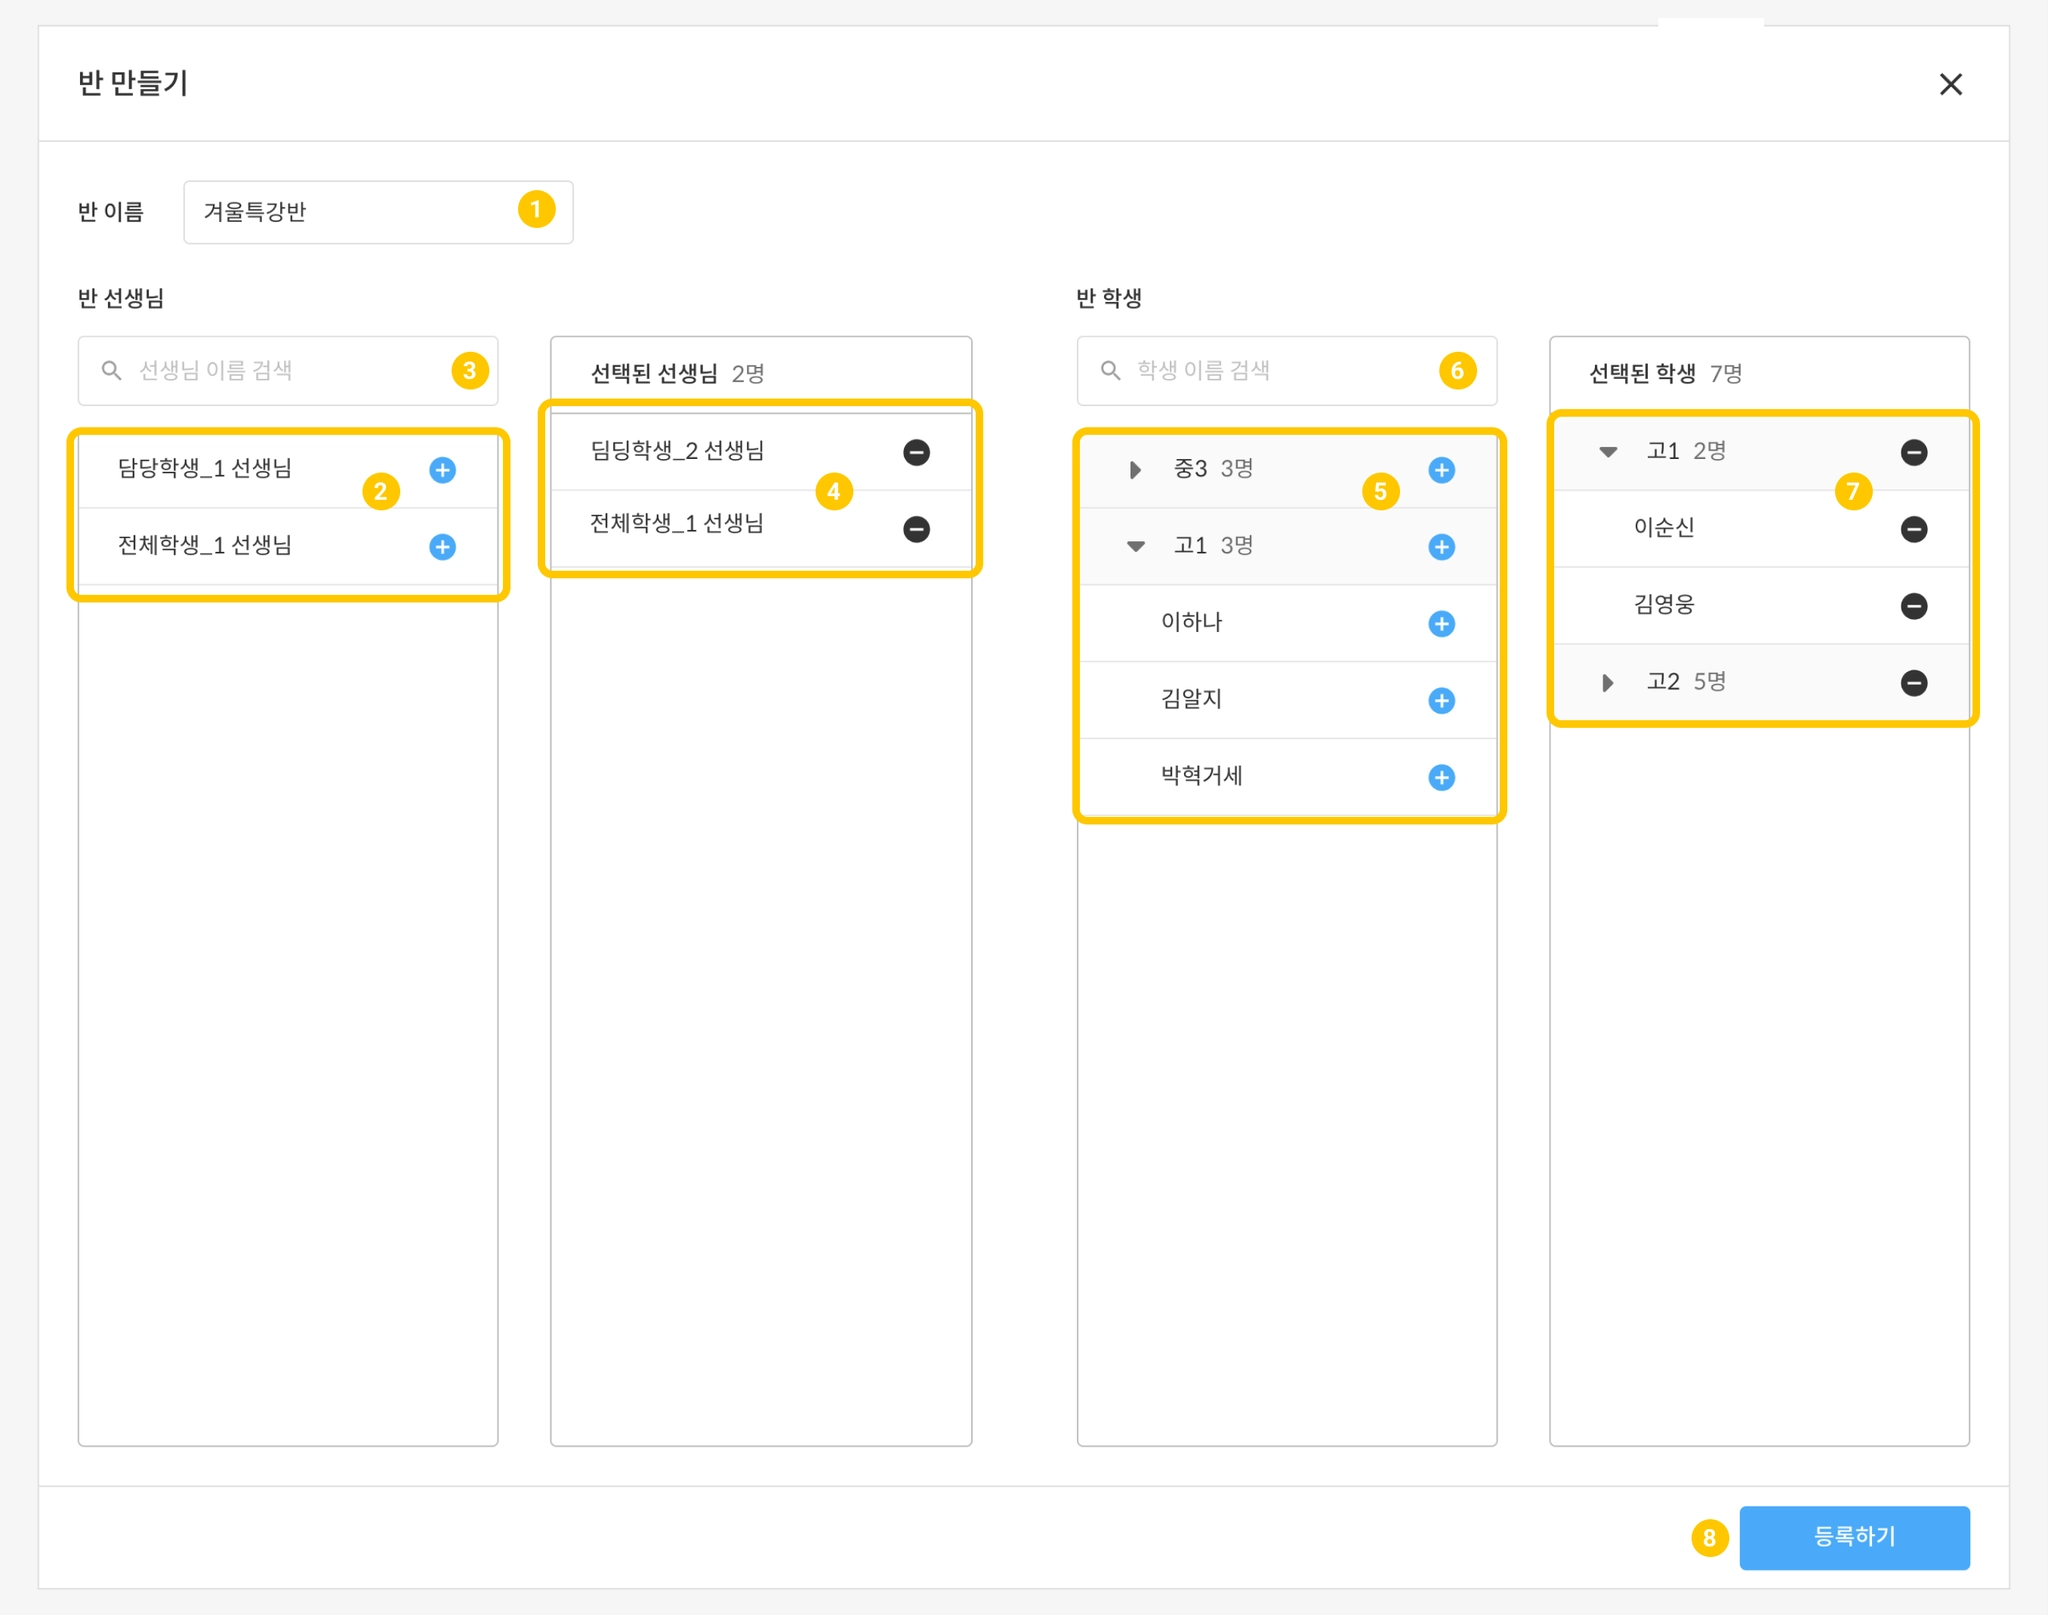Screen dimensions: 2048x1615
Task: Add 전체학생_1 선생님 from available list
Action: coord(442,547)
